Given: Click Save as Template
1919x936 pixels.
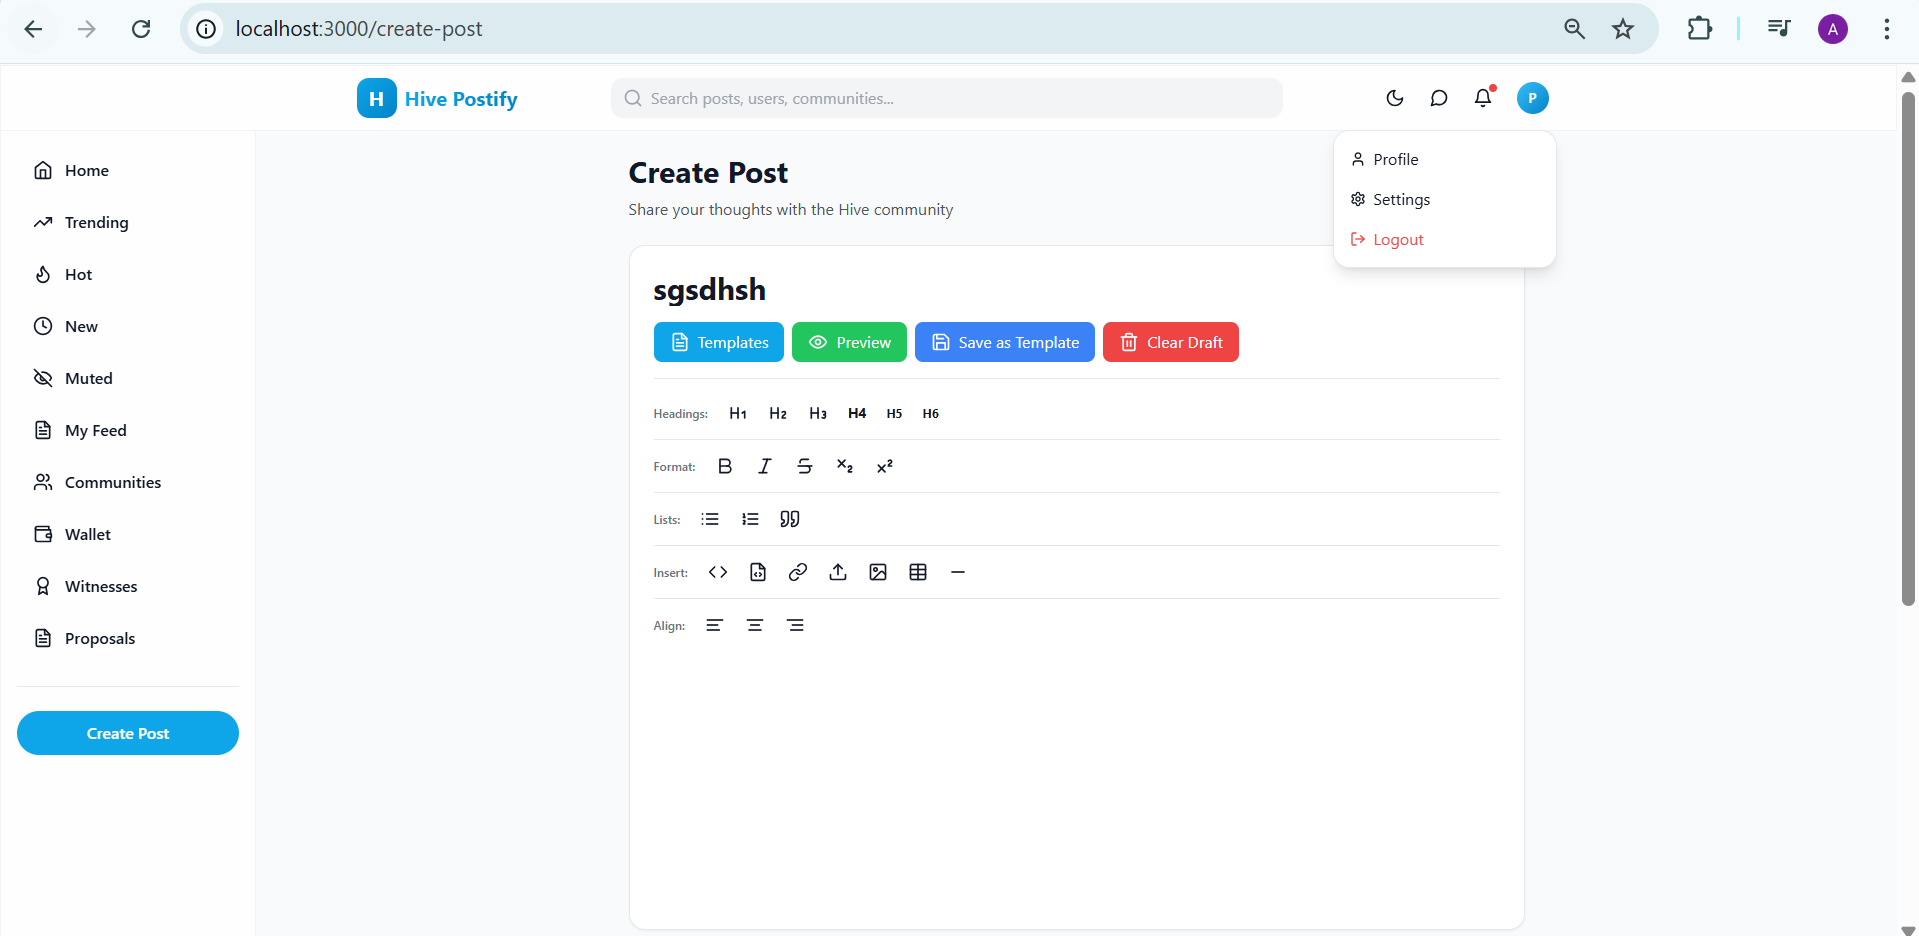Looking at the screenshot, I should [x=1005, y=342].
